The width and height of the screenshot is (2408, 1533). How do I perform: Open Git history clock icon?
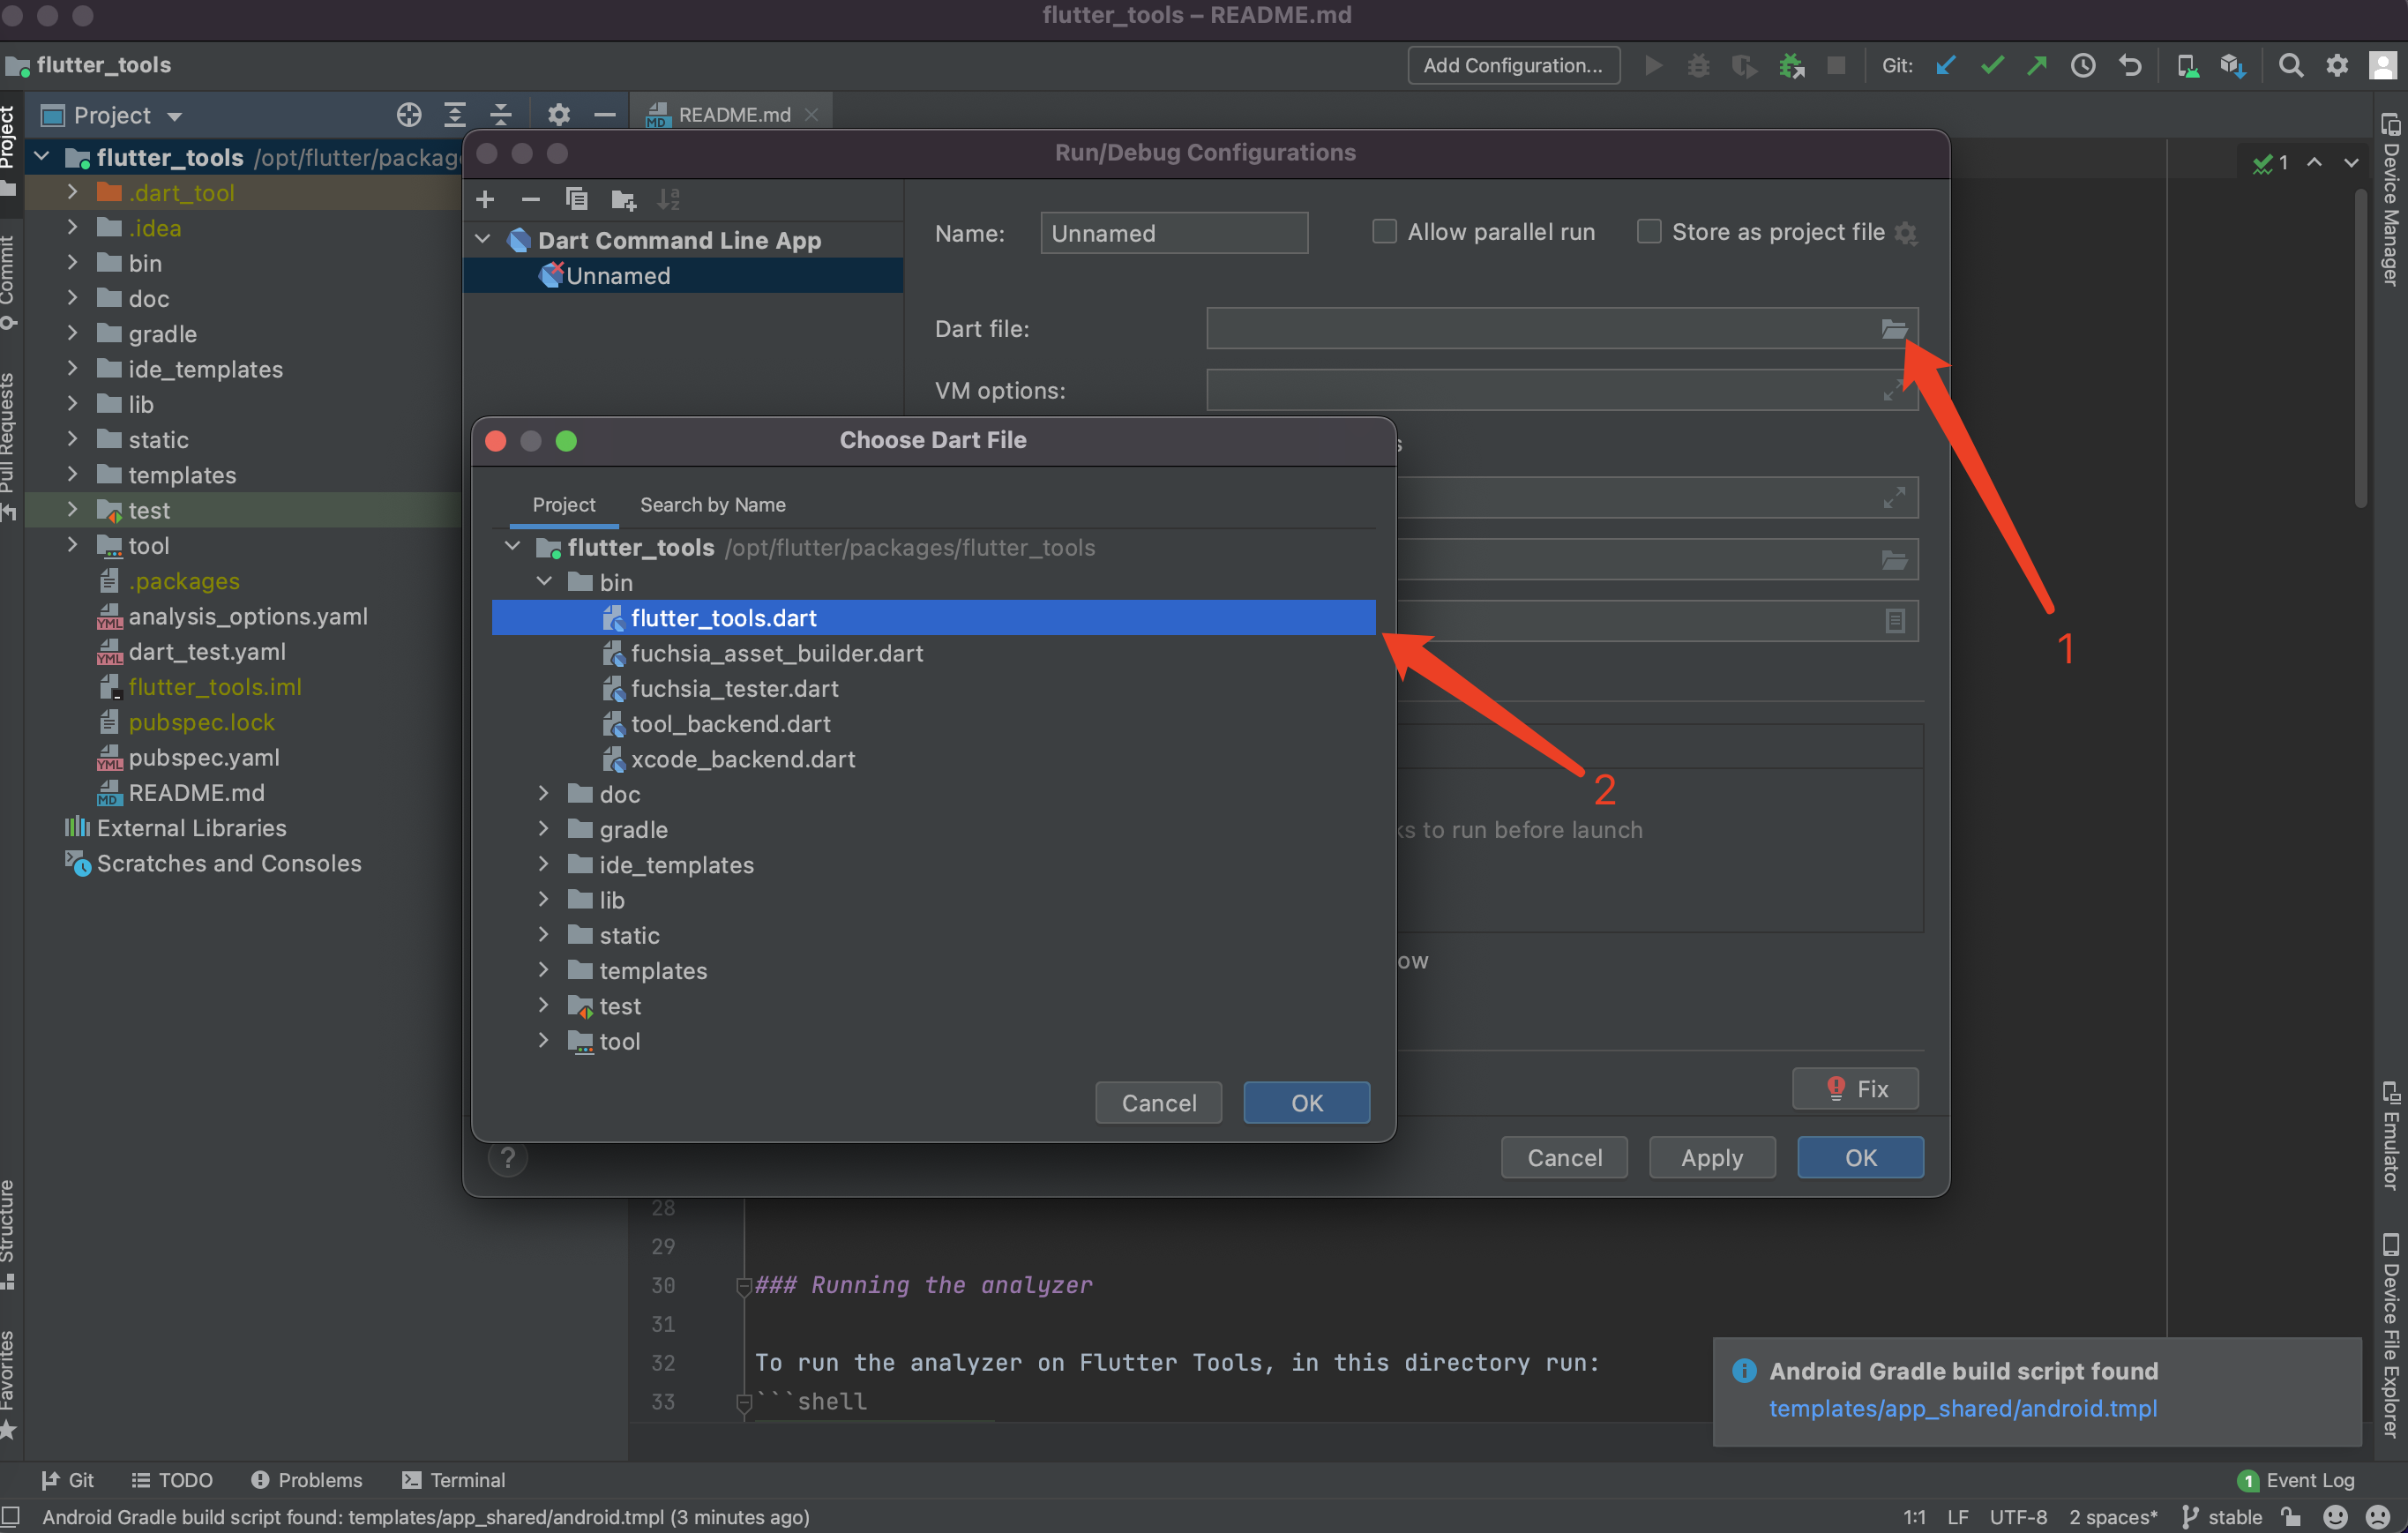(x=2083, y=66)
